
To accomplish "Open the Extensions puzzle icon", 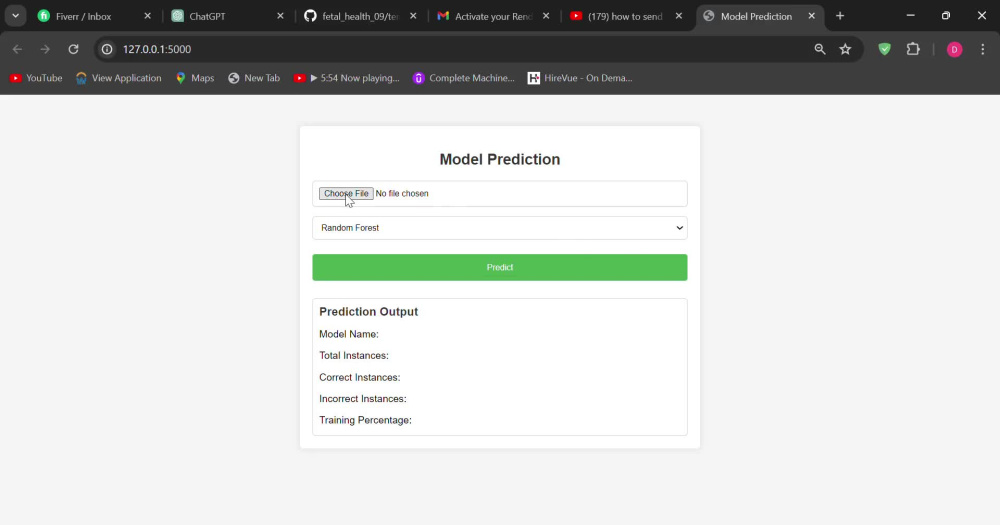I will tap(913, 49).
